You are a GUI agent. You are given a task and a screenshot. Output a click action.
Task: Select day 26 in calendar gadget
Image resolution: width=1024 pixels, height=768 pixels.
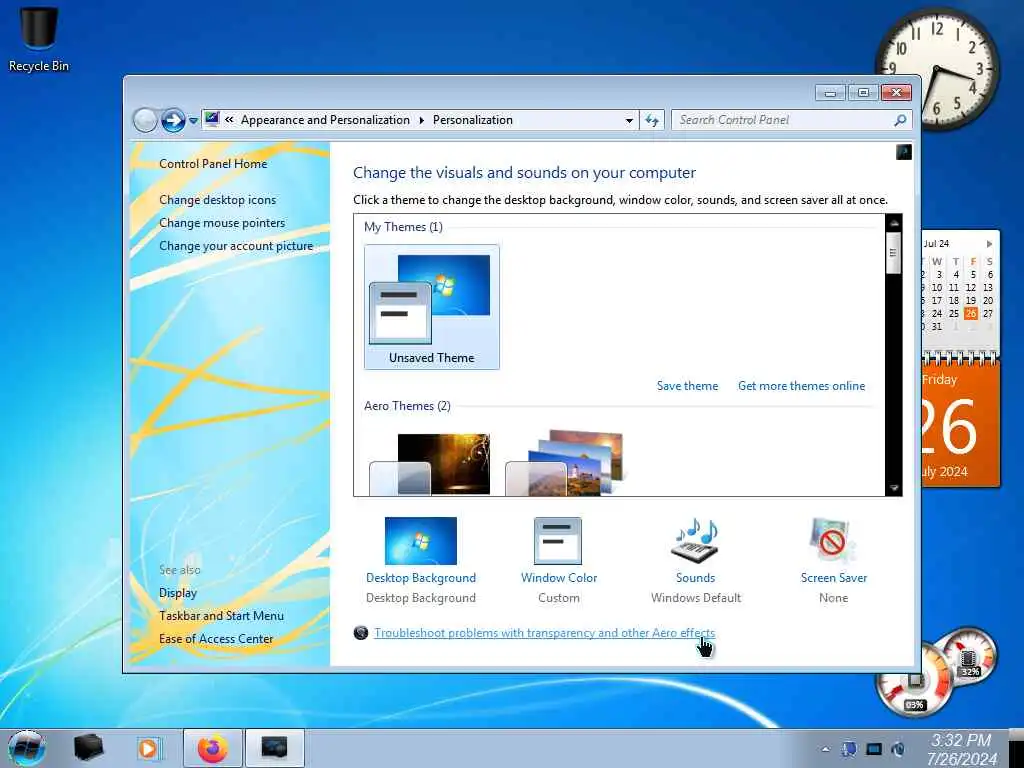coord(971,313)
